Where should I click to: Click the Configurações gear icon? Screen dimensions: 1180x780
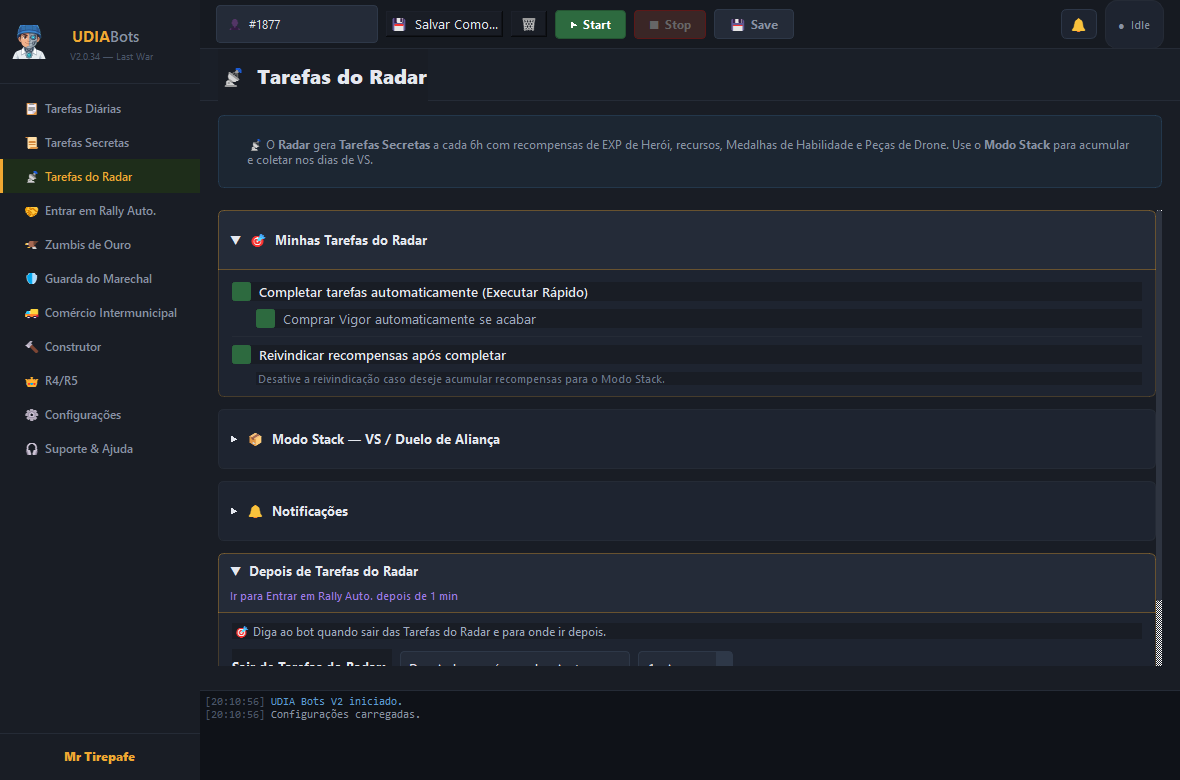[32, 415]
